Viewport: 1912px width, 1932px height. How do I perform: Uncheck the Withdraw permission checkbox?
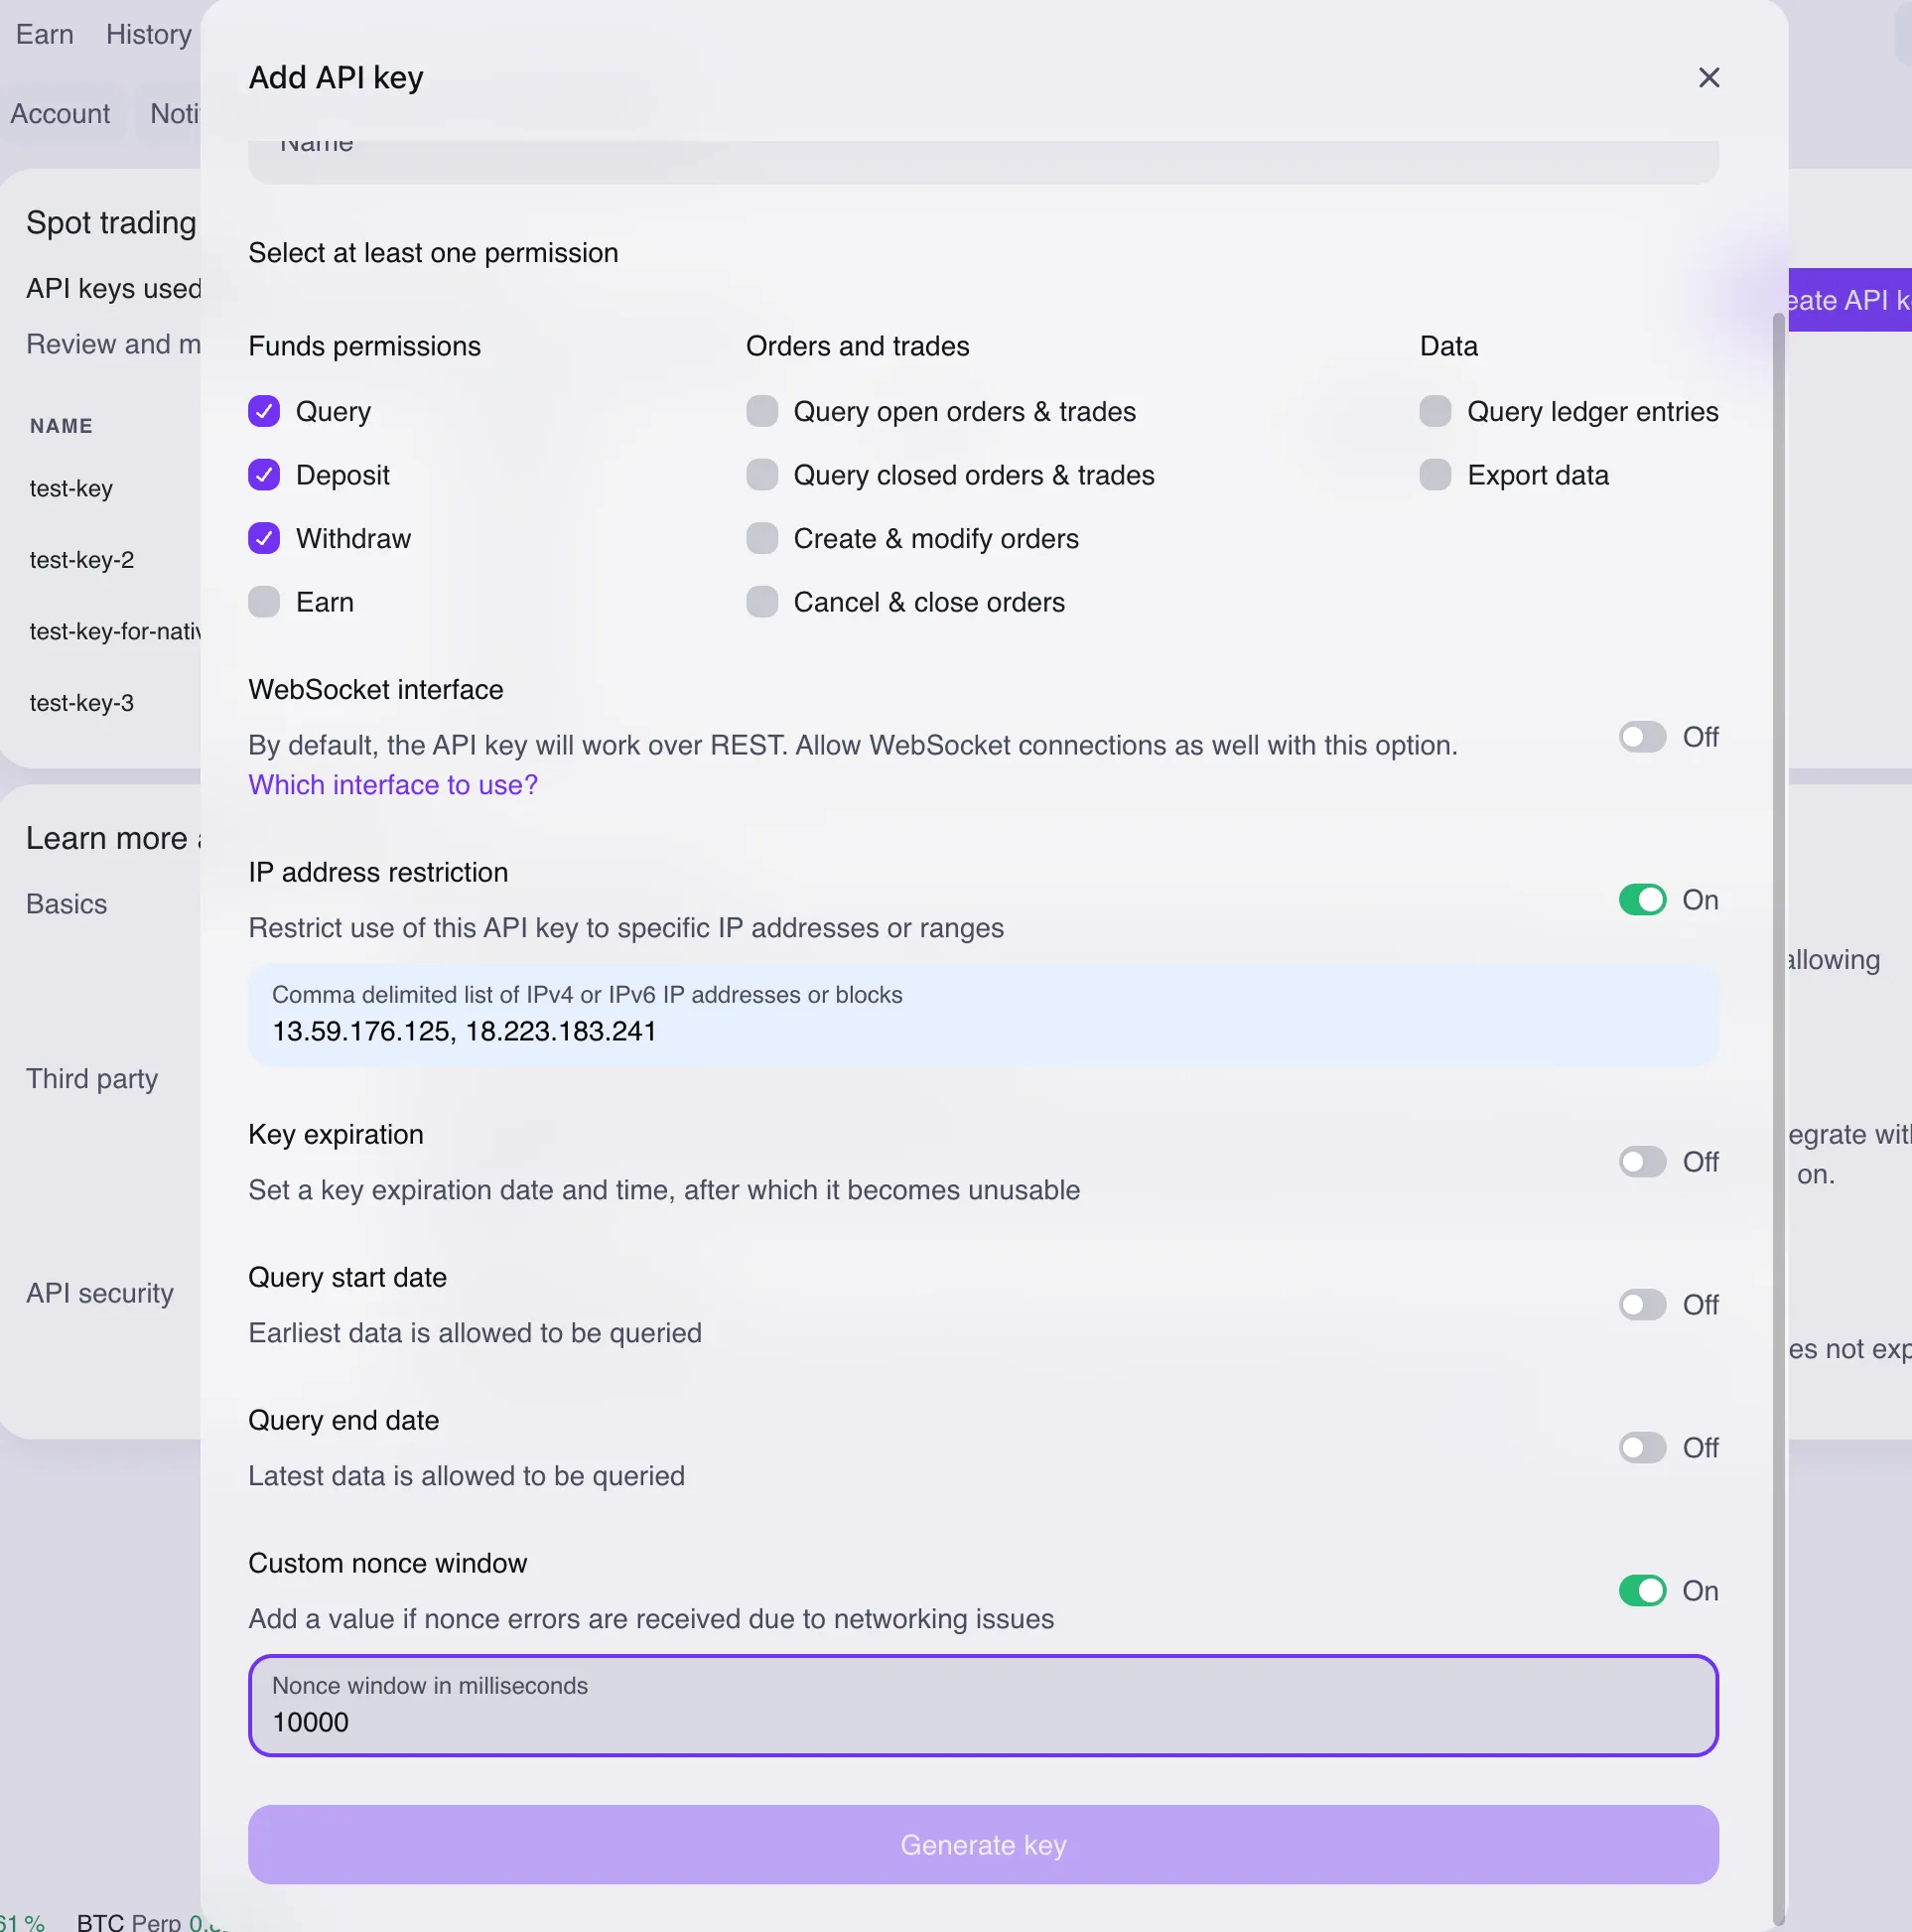coord(264,538)
